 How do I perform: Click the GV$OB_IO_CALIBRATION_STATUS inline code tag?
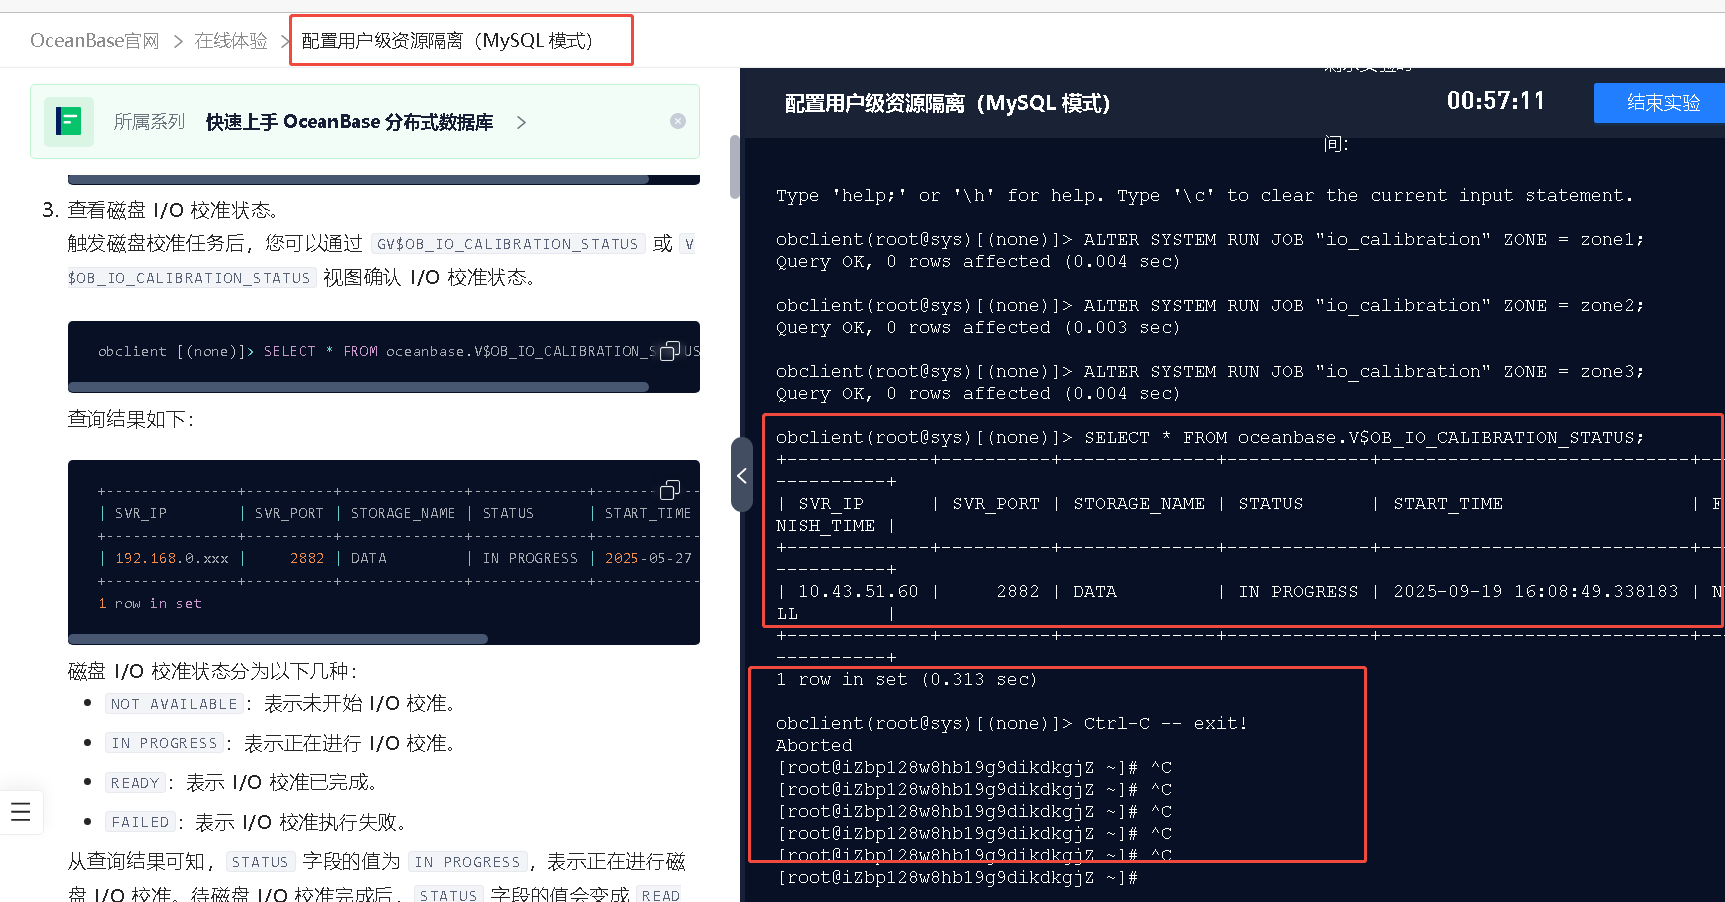point(507,244)
